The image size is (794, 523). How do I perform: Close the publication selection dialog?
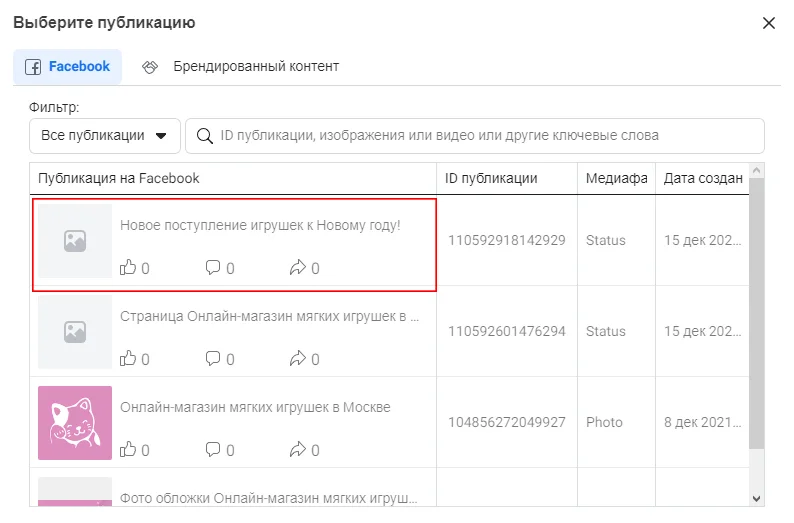768,23
